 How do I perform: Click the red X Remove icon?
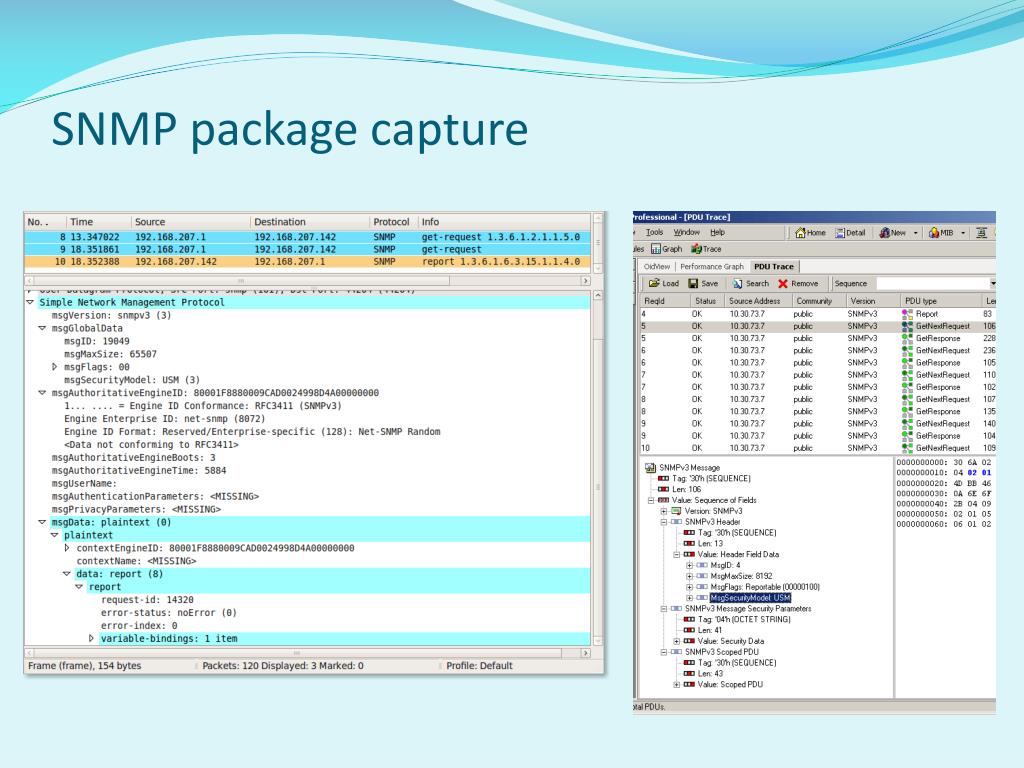coord(783,283)
